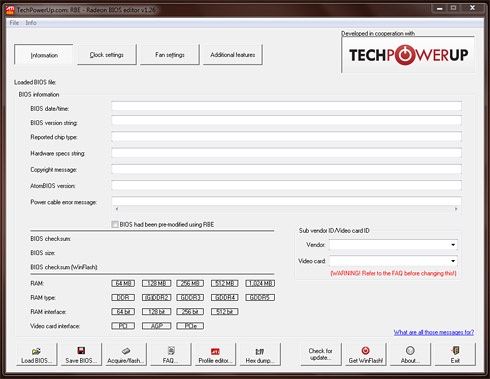
Task: Click the 64 bit RAM interface indicator
Action: pos(123,312)
